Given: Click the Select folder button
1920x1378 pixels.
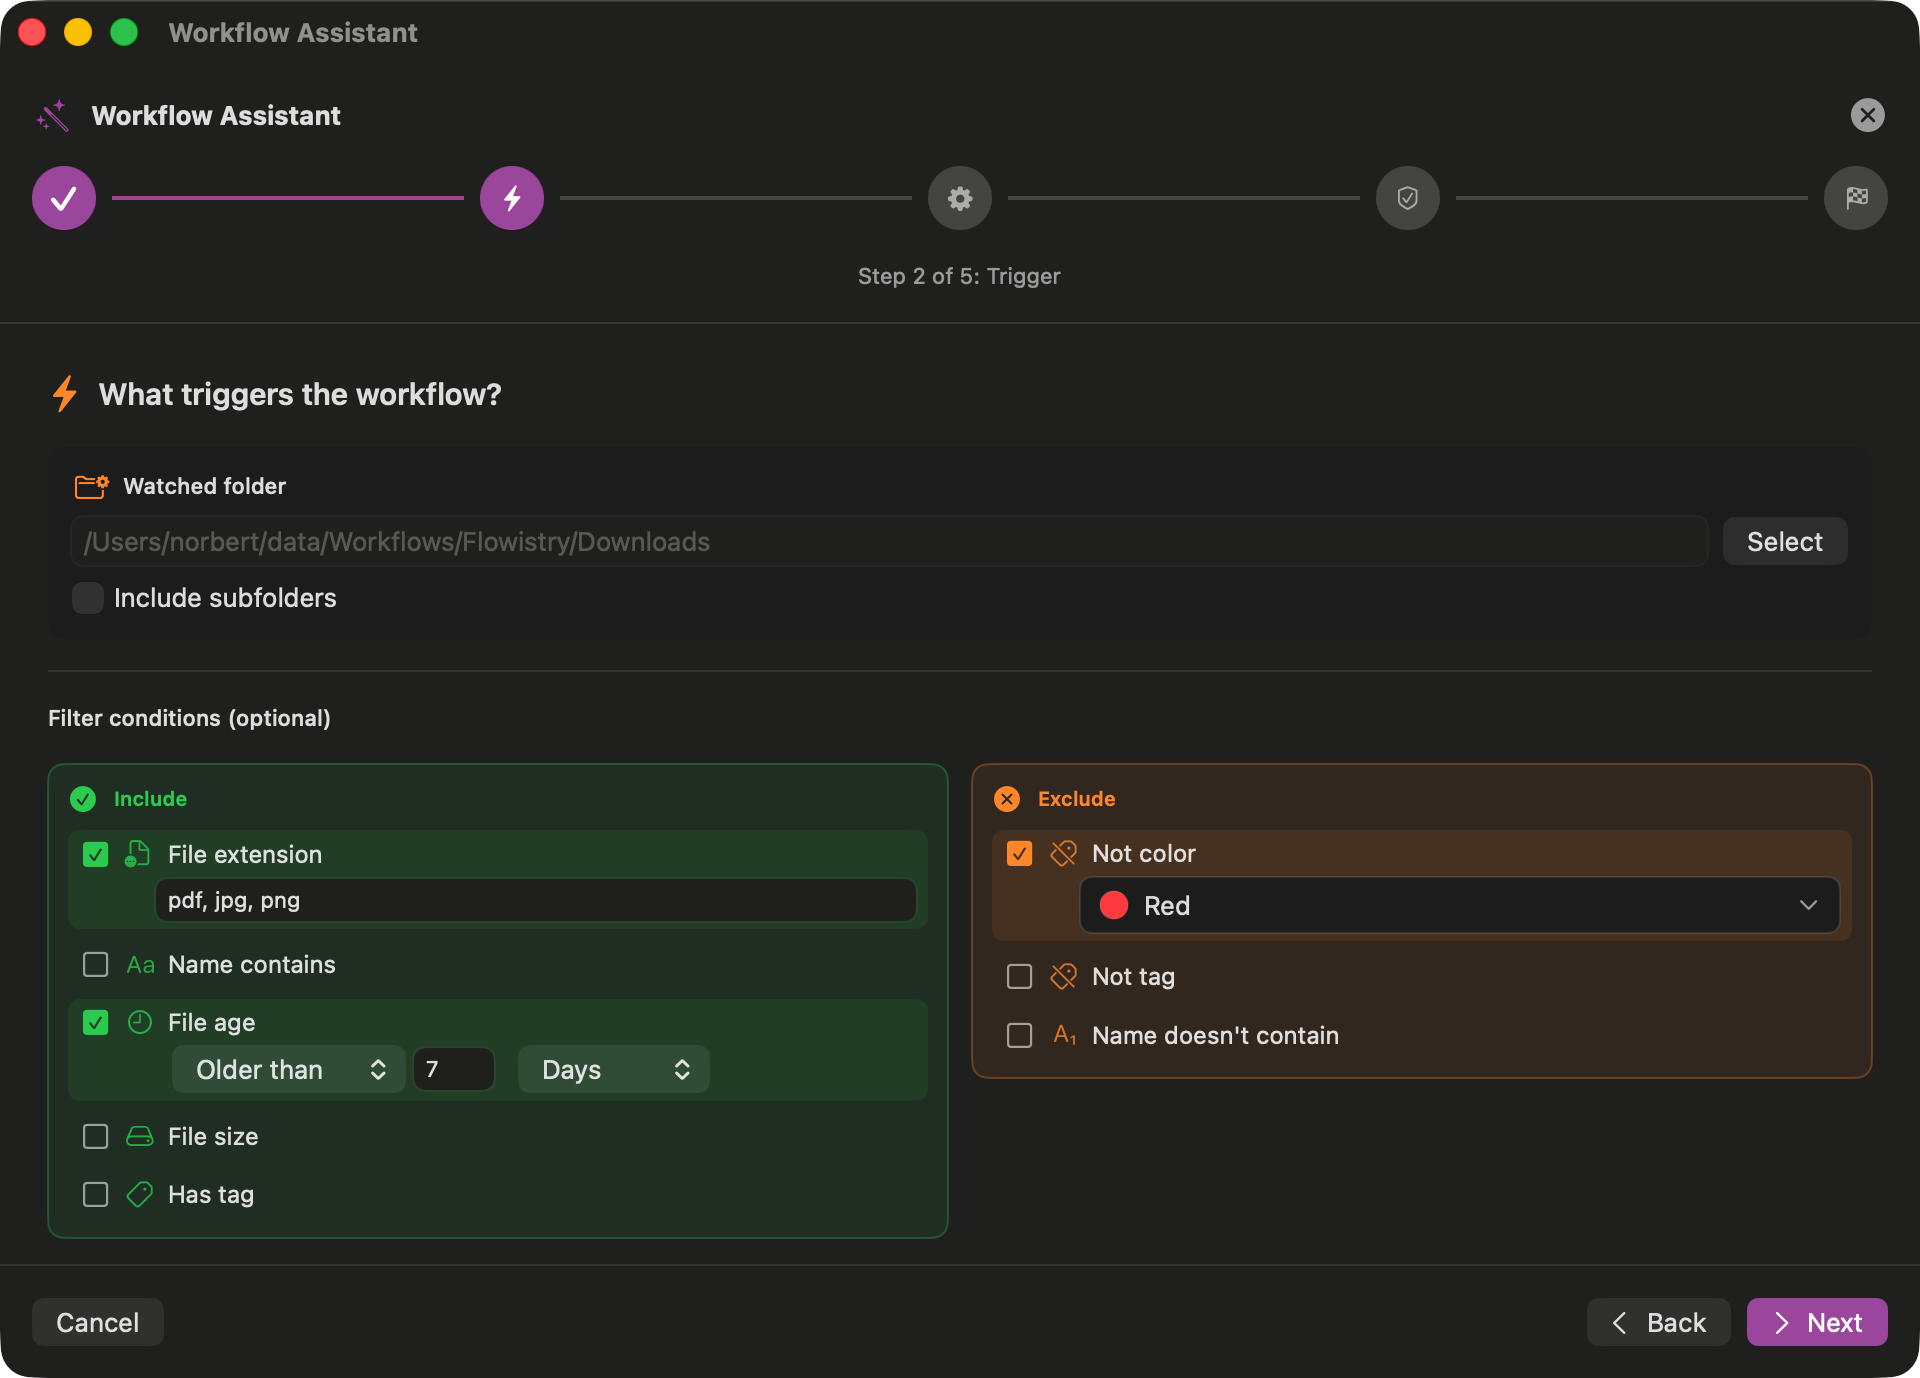Looking at the screenshot, I should tap(1785, 542).
